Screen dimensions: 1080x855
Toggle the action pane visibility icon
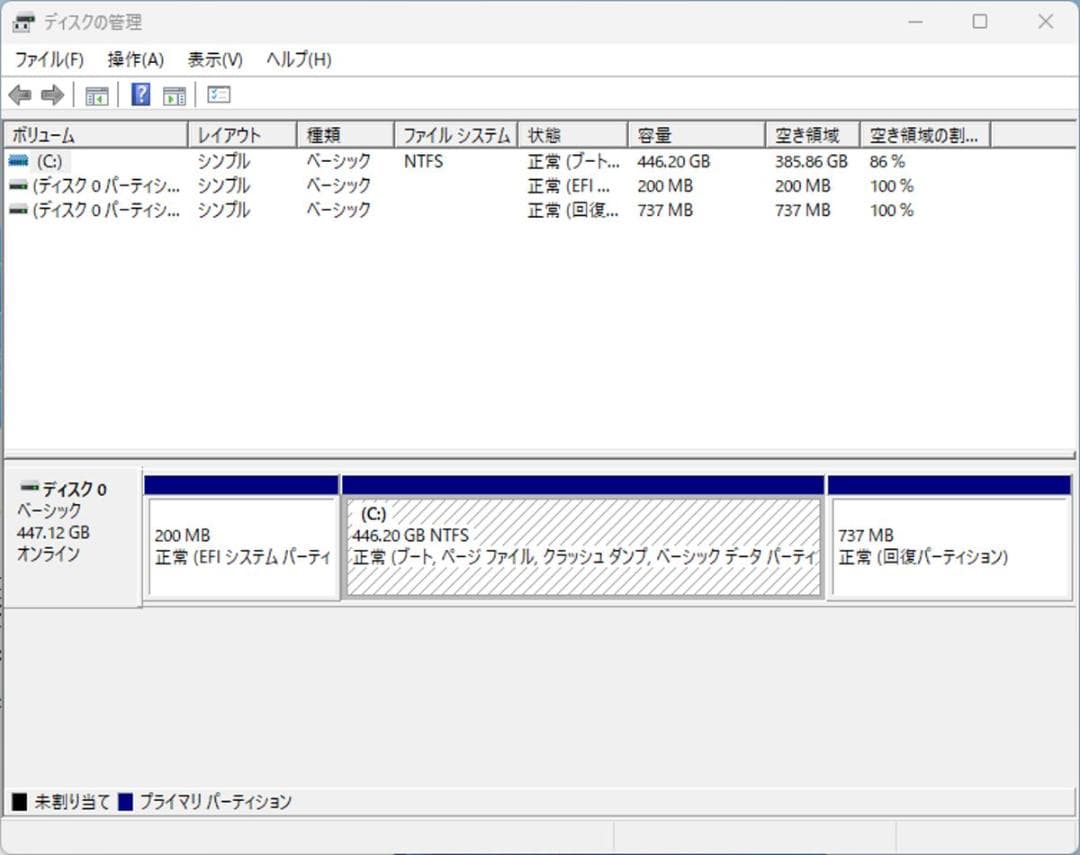[174, 94]
